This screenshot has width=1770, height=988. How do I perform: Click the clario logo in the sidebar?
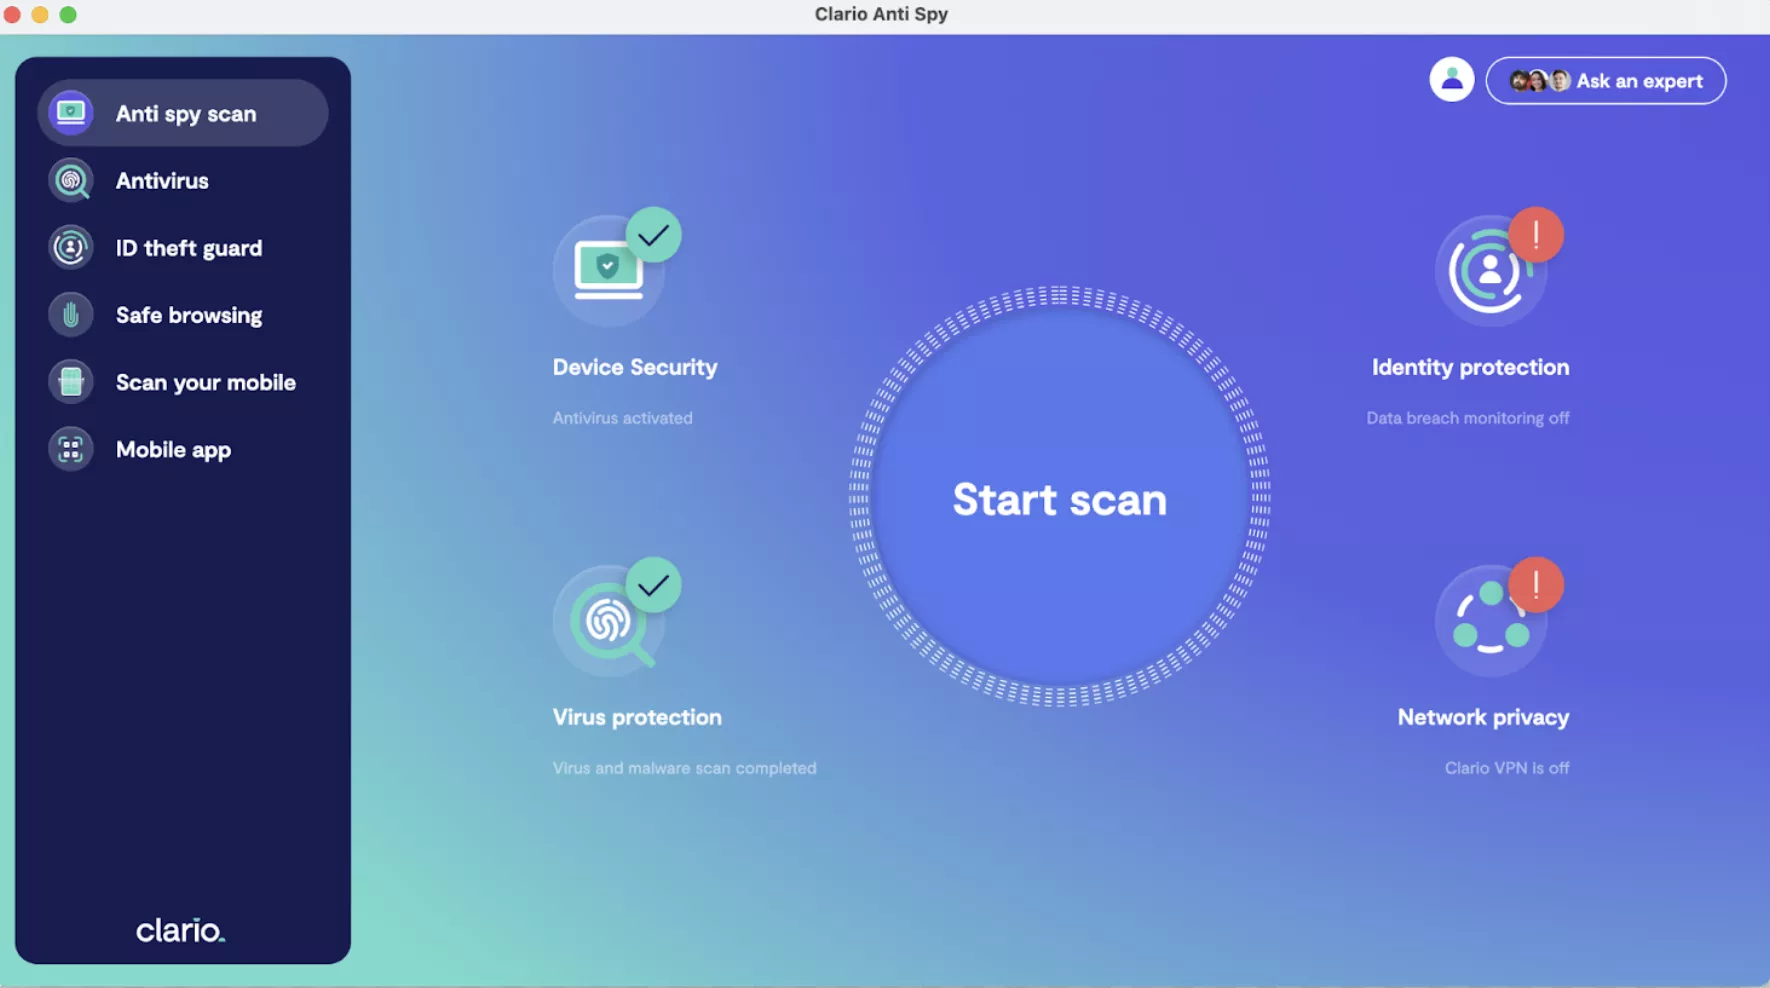[x=181, y=931]
